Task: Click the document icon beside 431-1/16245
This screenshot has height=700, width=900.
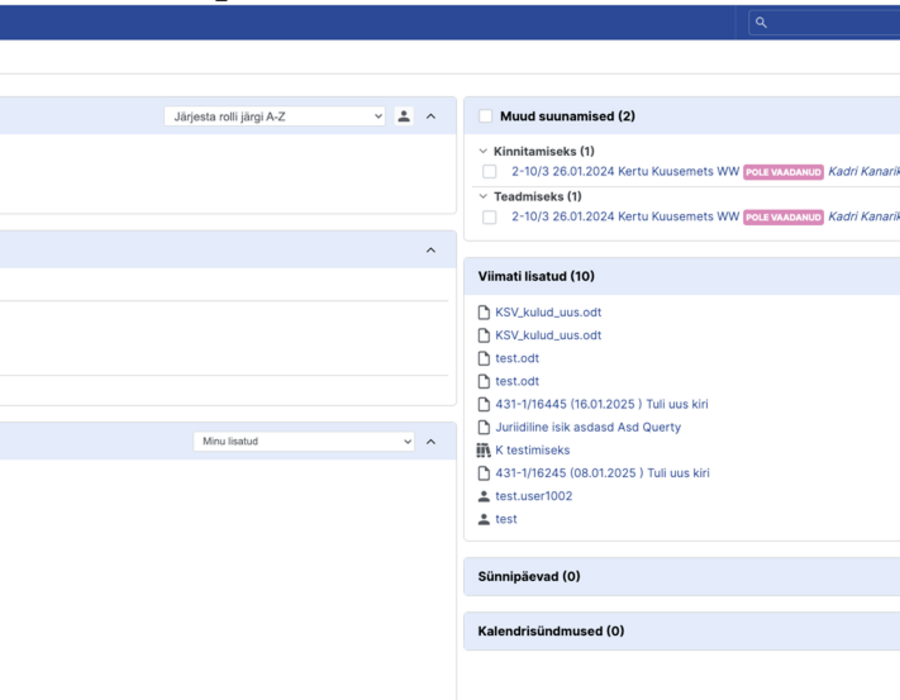Action: click(484, 473)
